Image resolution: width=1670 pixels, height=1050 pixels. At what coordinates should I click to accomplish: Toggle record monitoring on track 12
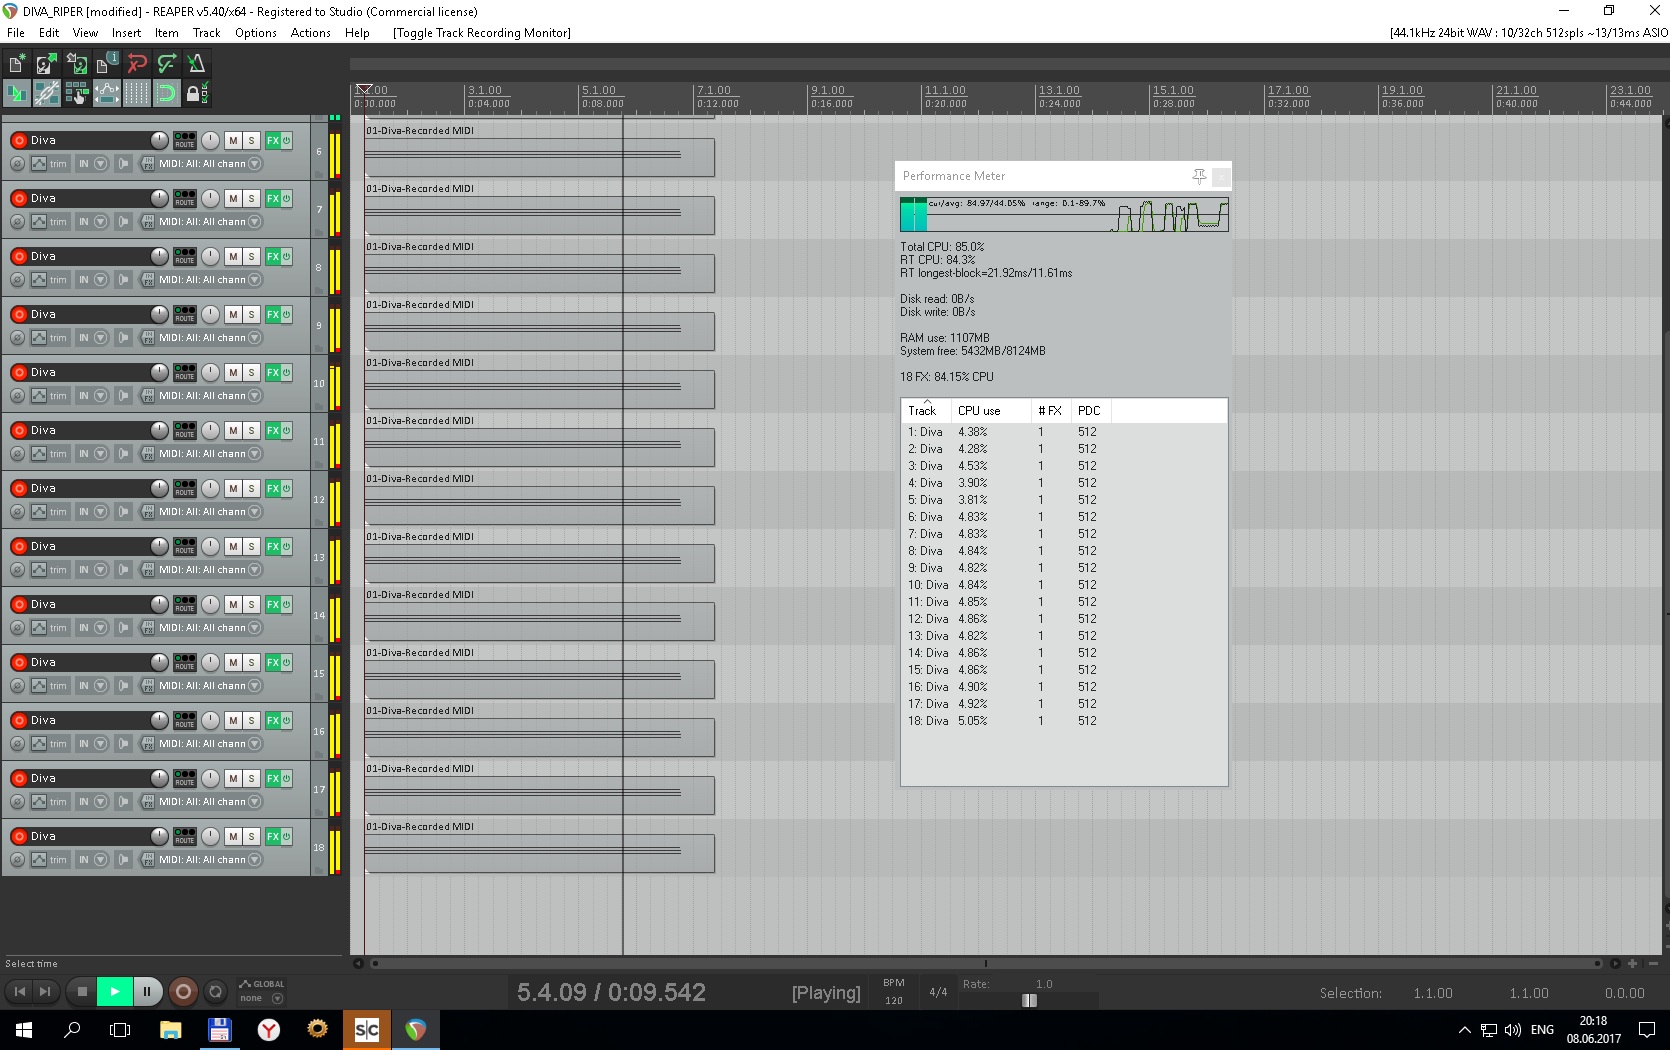pos(123,512)
